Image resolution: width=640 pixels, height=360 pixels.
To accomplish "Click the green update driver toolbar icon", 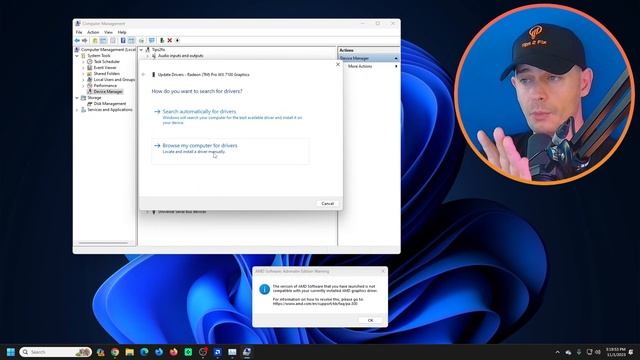I will click(x=162, y=40).
